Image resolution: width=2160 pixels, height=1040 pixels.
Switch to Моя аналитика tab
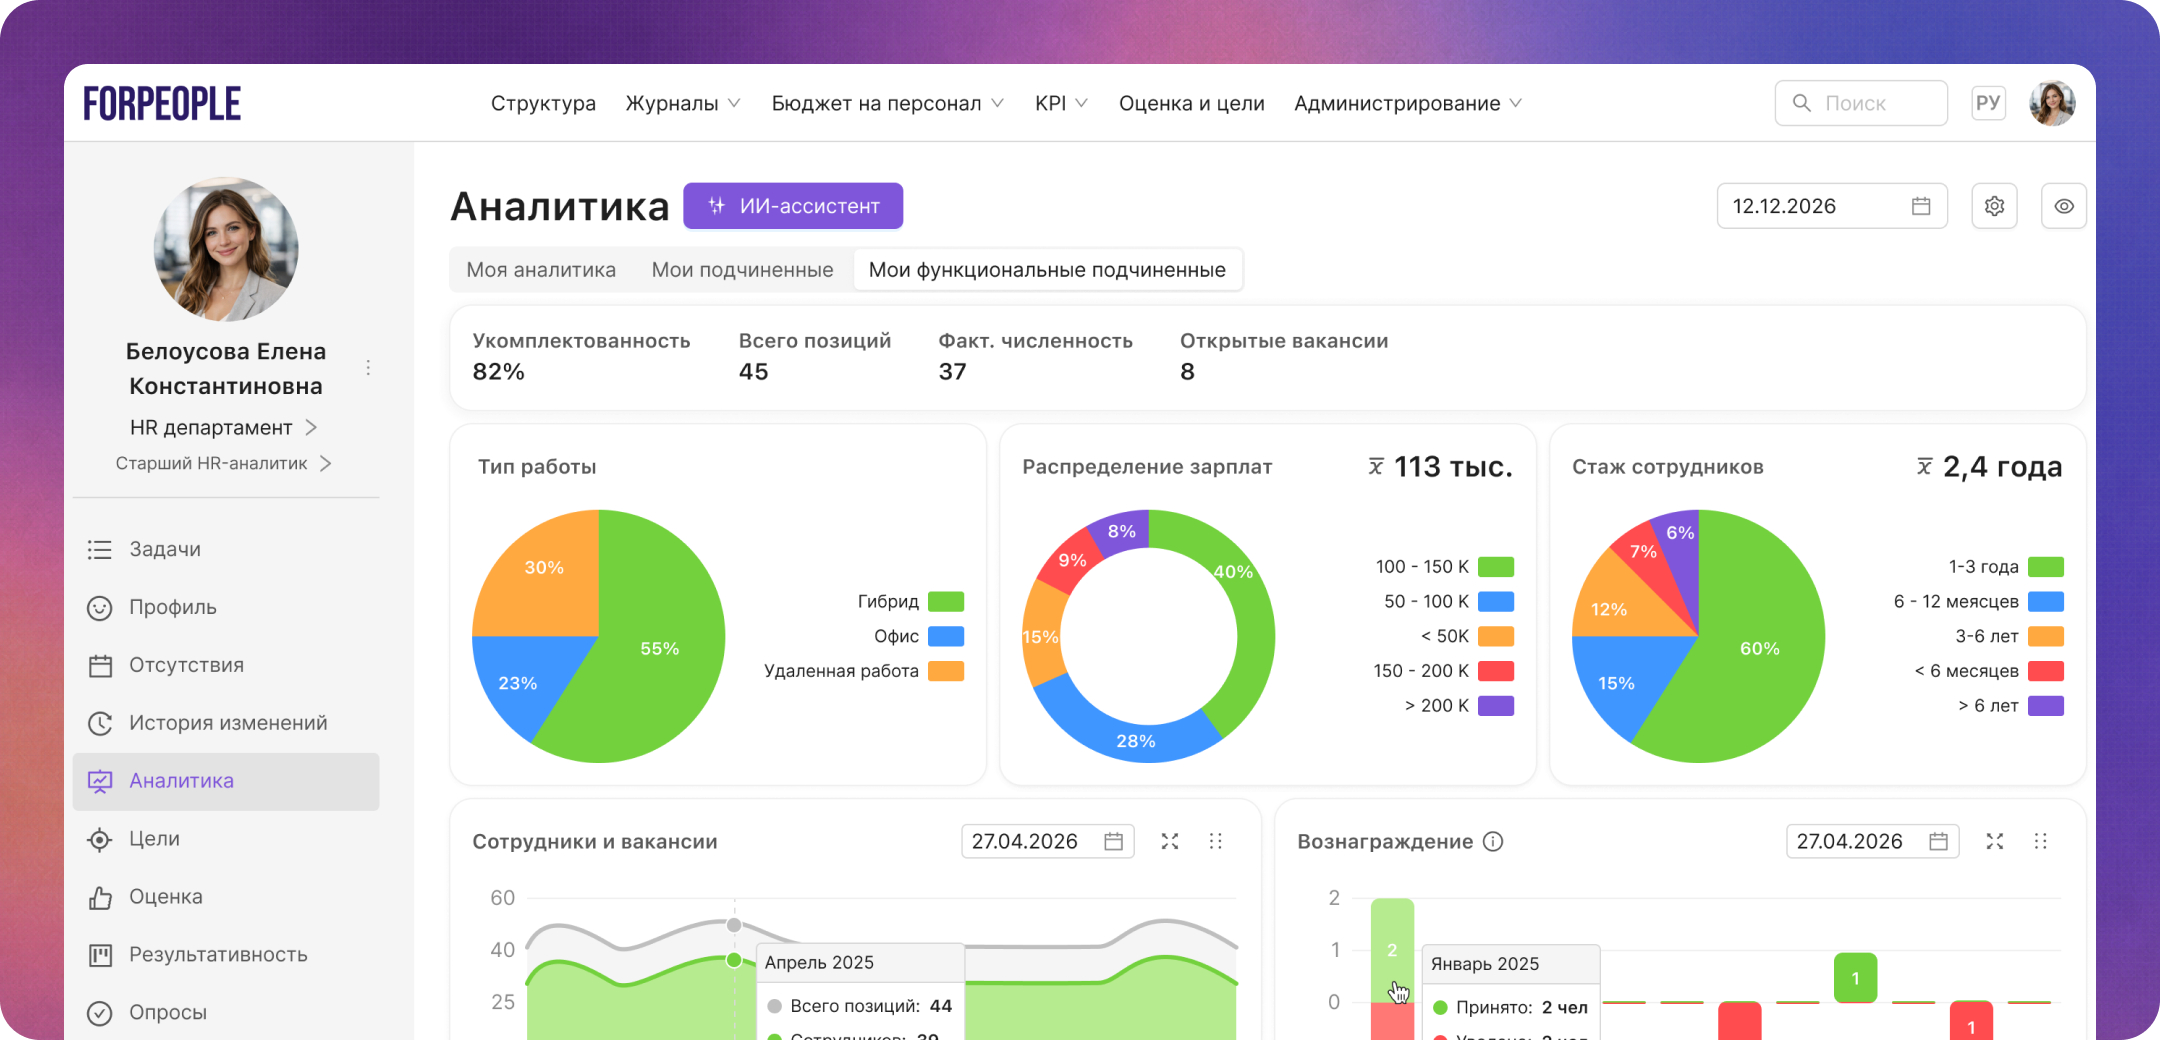(x=541, y=270)
